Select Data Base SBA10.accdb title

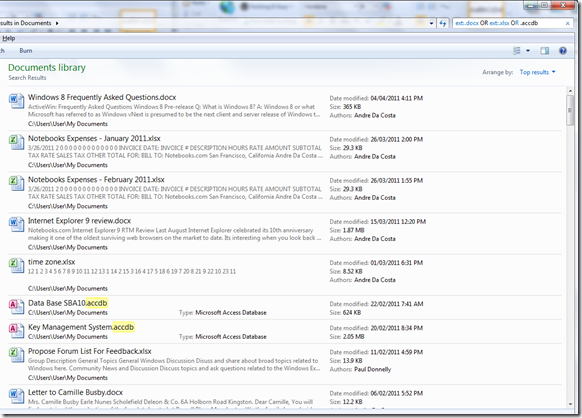click(x=68, y=303)
